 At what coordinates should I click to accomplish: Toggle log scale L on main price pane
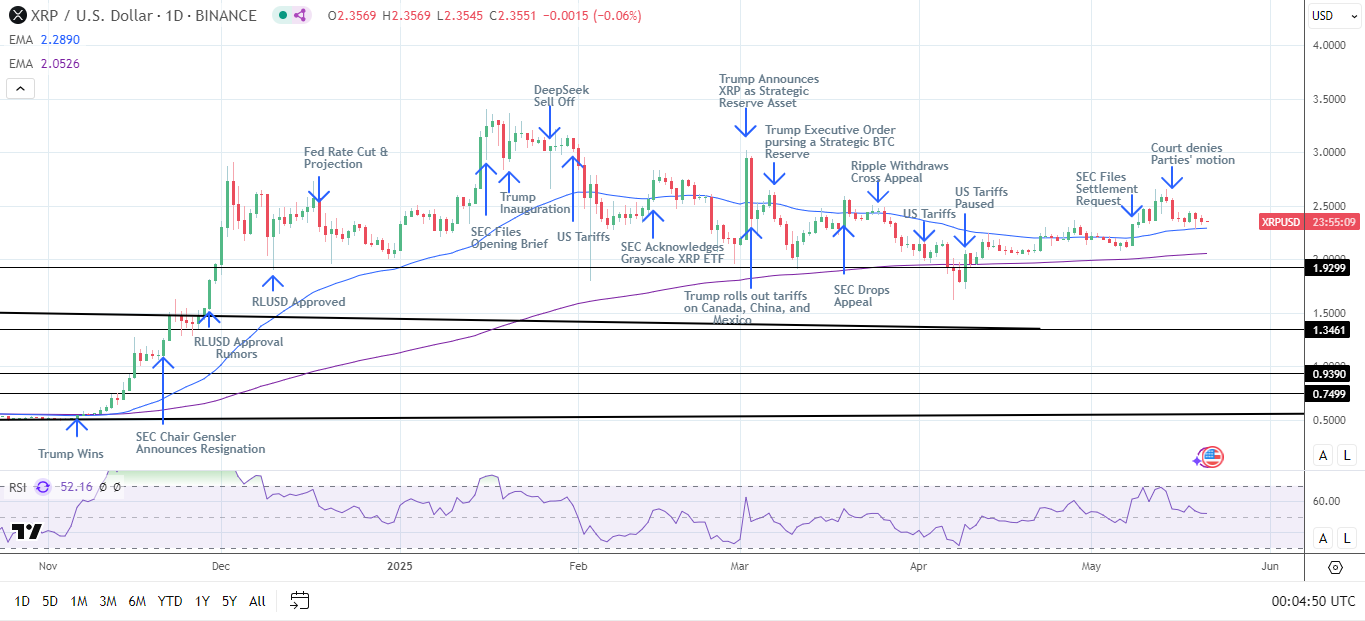[1347, 455]
